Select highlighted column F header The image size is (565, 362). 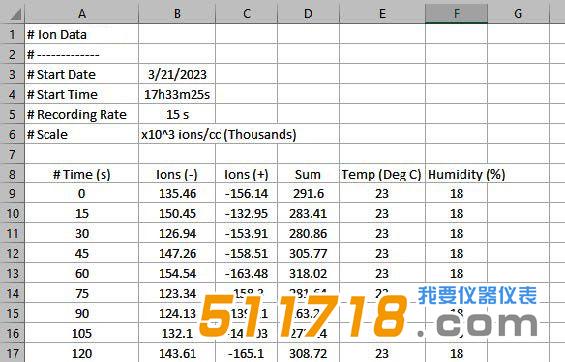(457, 14)
